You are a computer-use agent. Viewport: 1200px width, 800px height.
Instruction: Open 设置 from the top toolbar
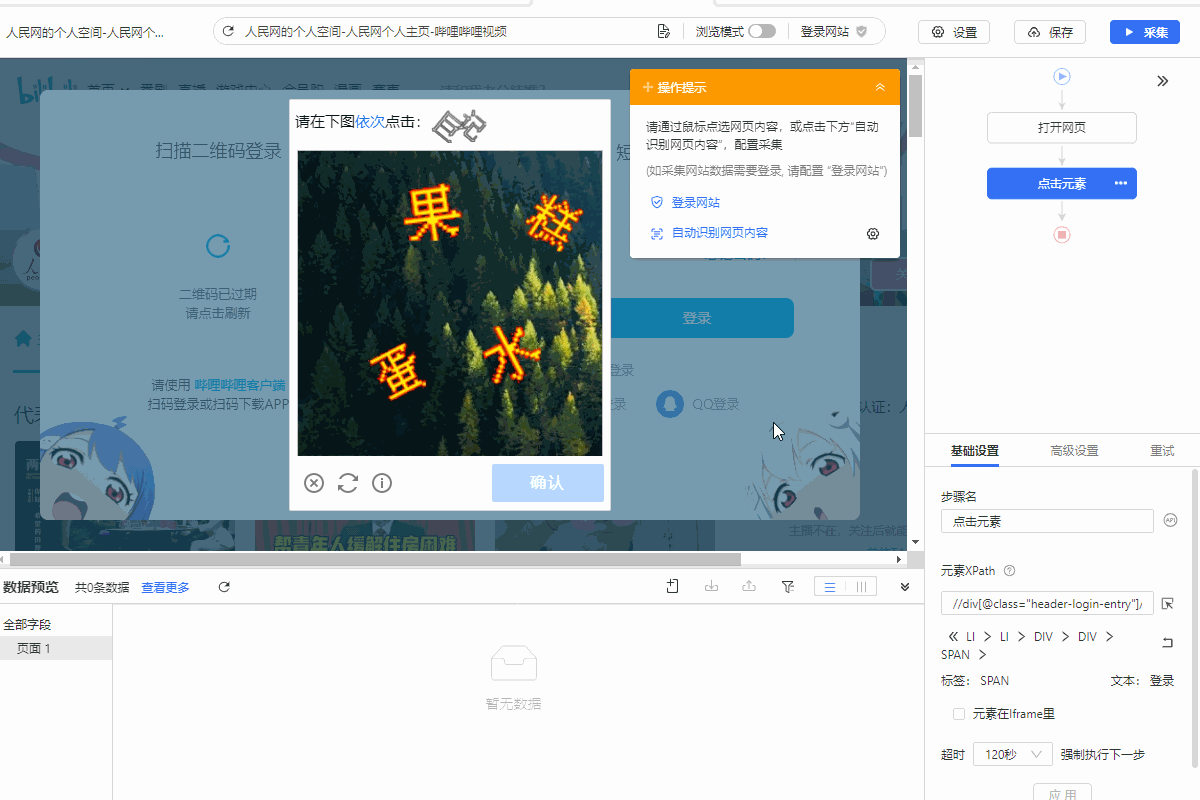[954, 32]
